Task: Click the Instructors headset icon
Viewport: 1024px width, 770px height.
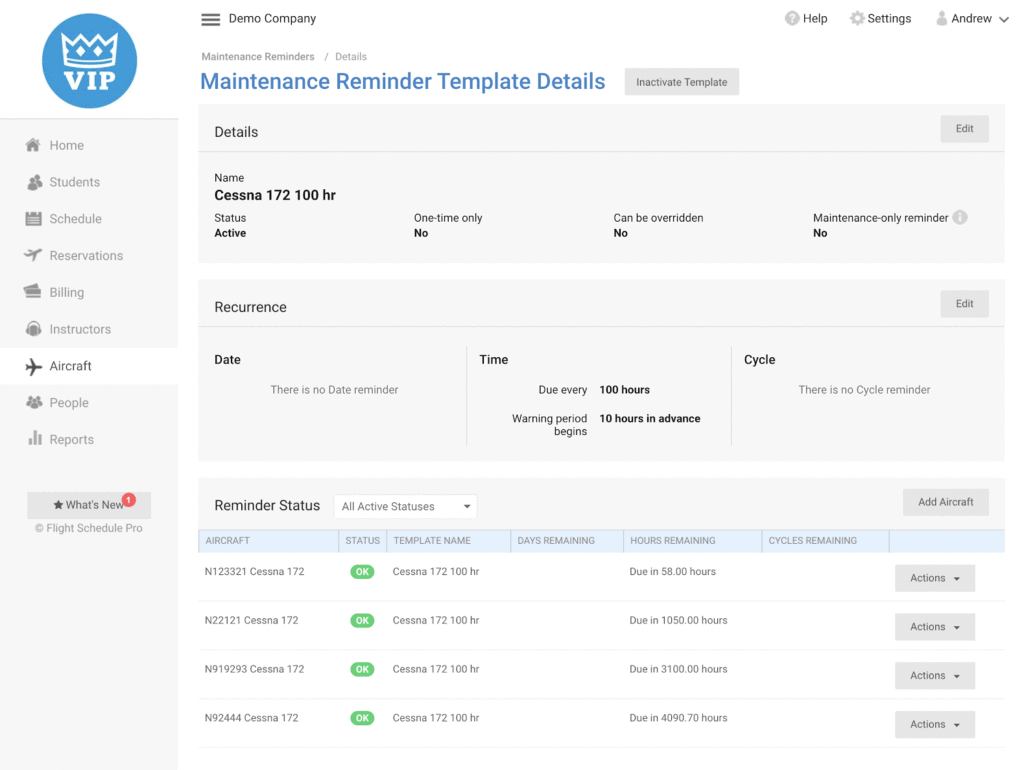Action: coord(33,329)
